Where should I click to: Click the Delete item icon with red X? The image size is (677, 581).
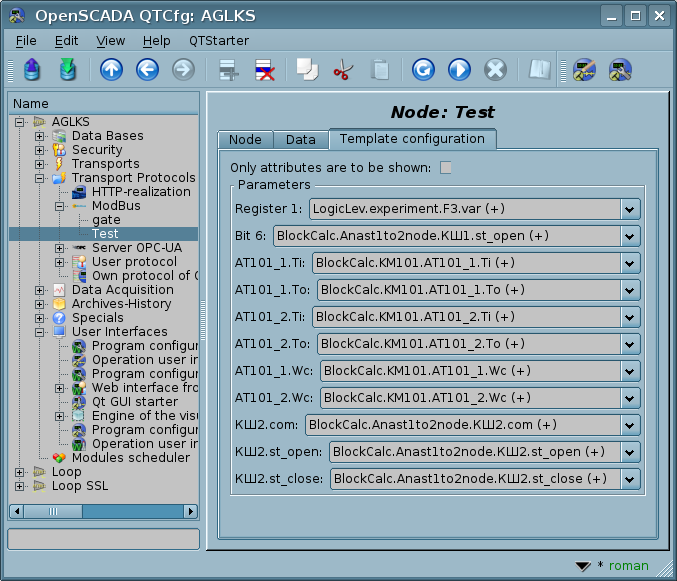click(x=265, y=70)
